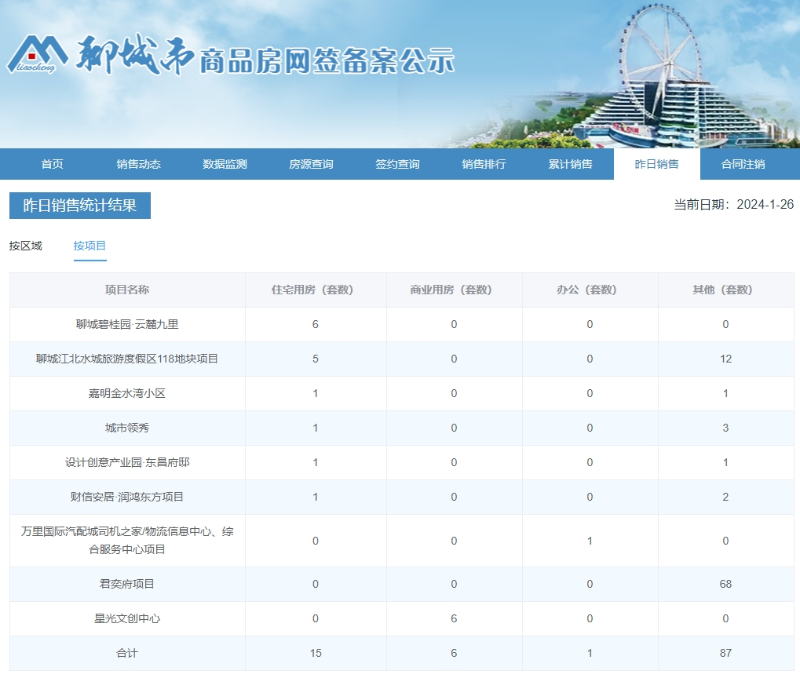Navigate to 销售排行 page
Image resolution: width=800 pixels, height=678 pixels.
(x=484, y=164)
